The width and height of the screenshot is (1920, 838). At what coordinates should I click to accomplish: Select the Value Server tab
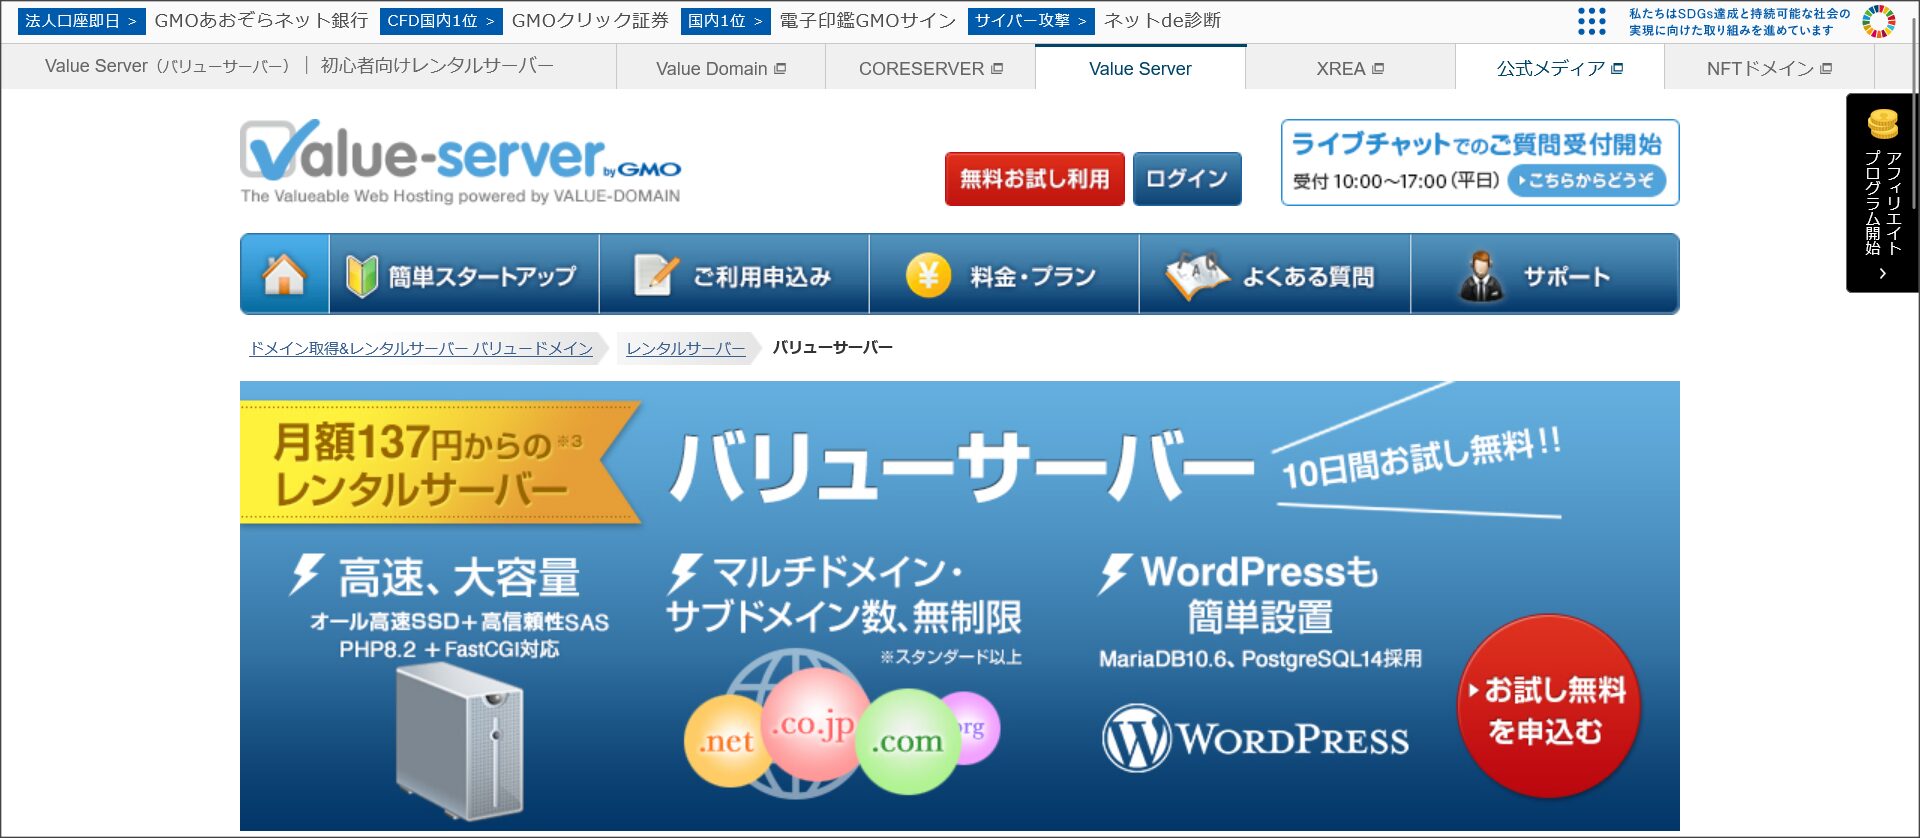point(1140,68)
